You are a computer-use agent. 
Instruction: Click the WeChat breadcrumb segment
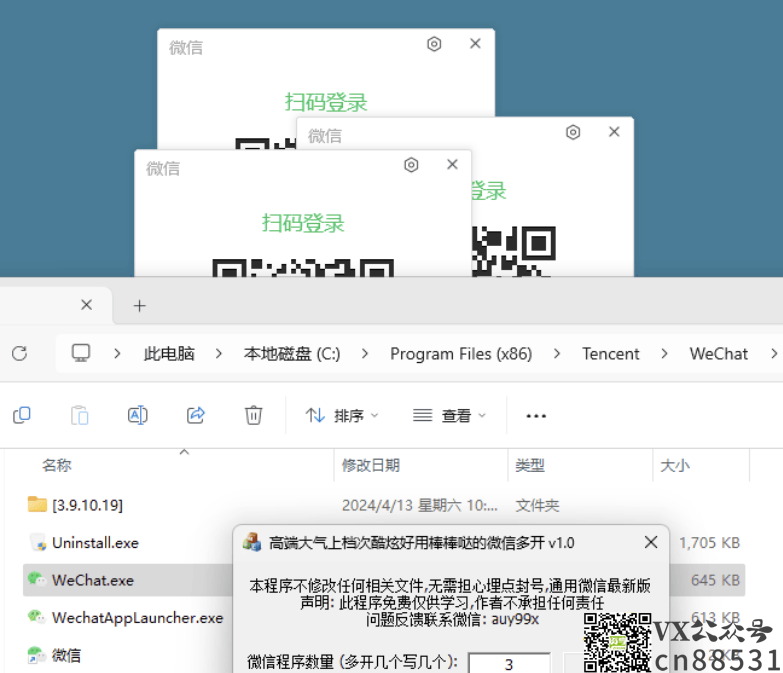tap(719, 354)
